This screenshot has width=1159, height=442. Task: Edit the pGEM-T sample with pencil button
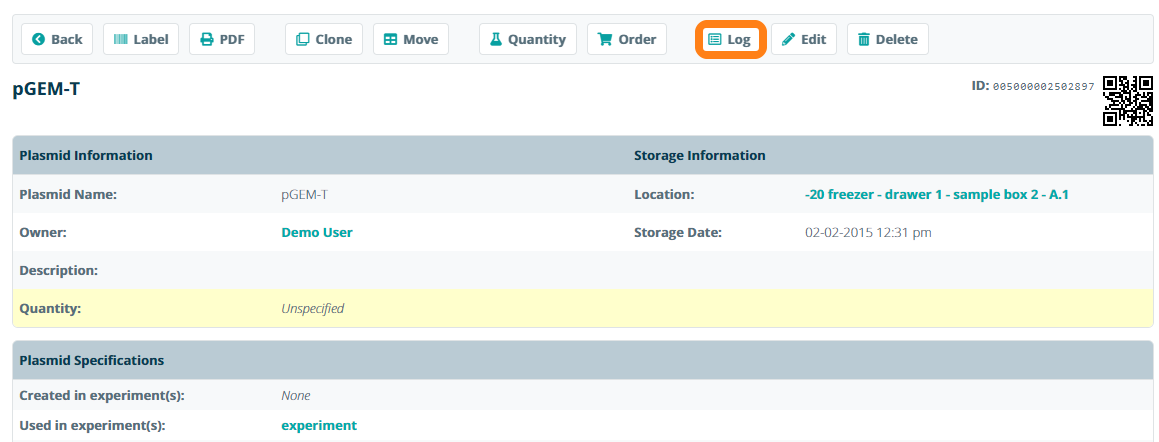[x=803, y=39]
